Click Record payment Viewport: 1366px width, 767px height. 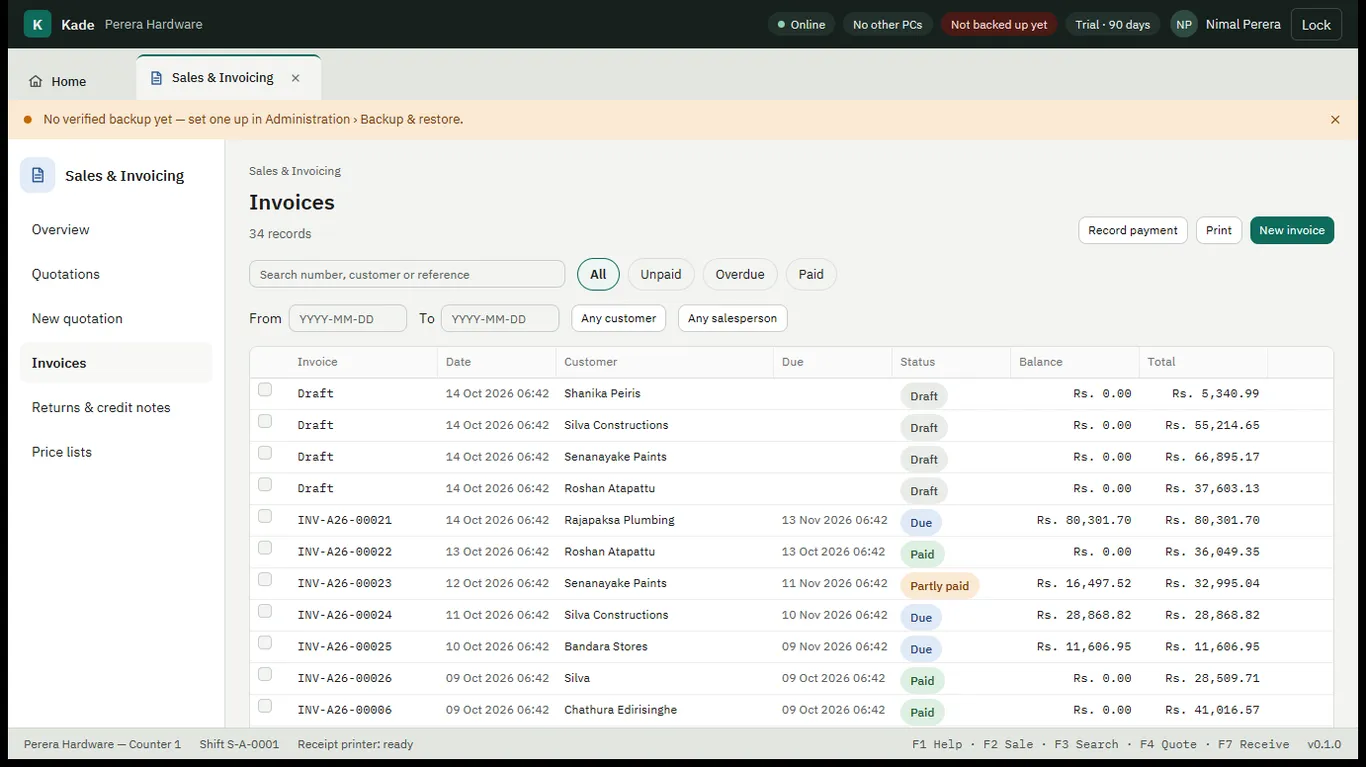[x=1133, y=230]
